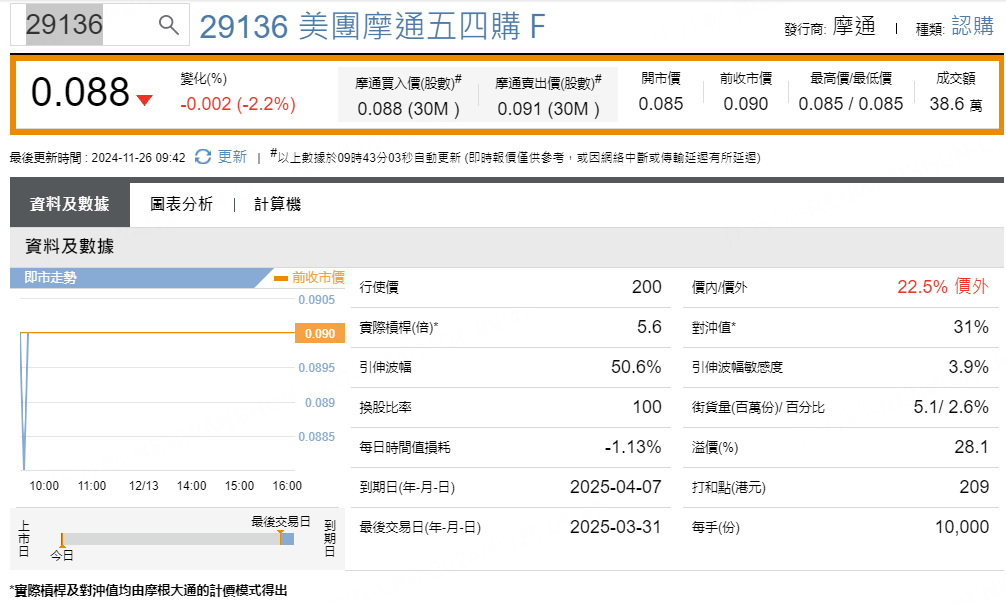The image size is (1006, 604).
Task: Click the blue refresh arrows icon
Action: 203,157
